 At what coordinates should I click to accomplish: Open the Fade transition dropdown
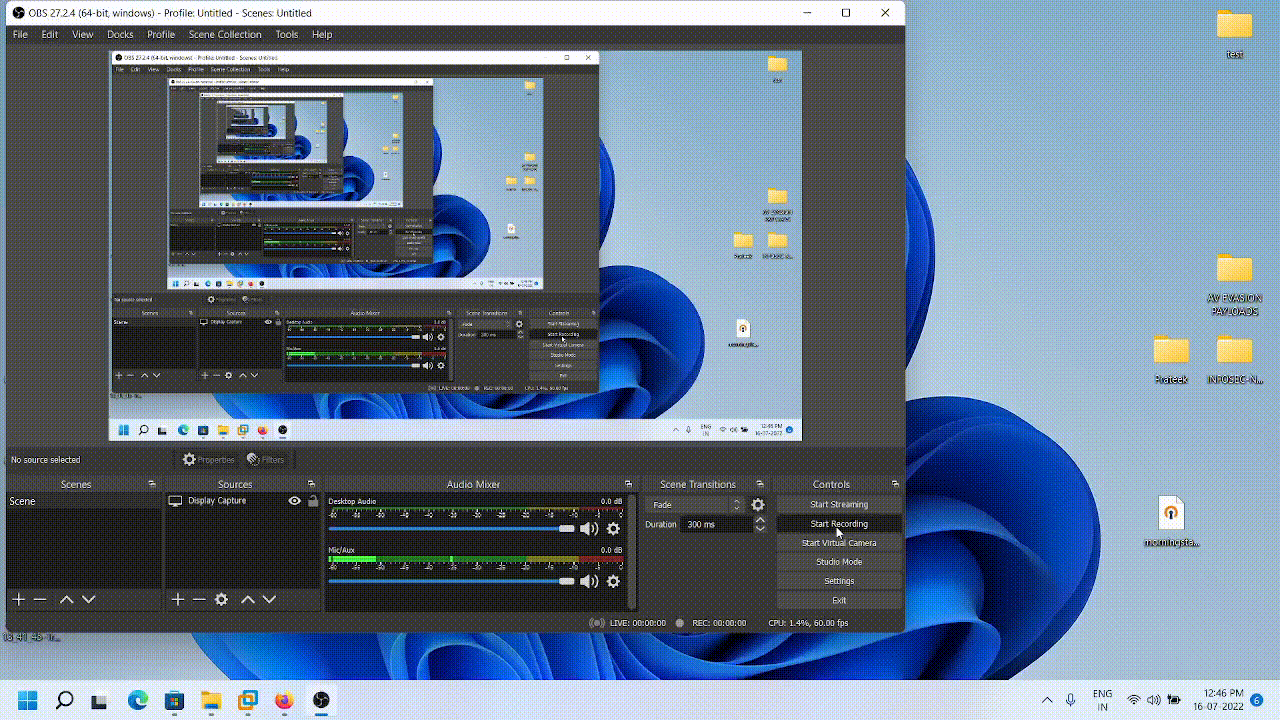[x=696, y=505]
